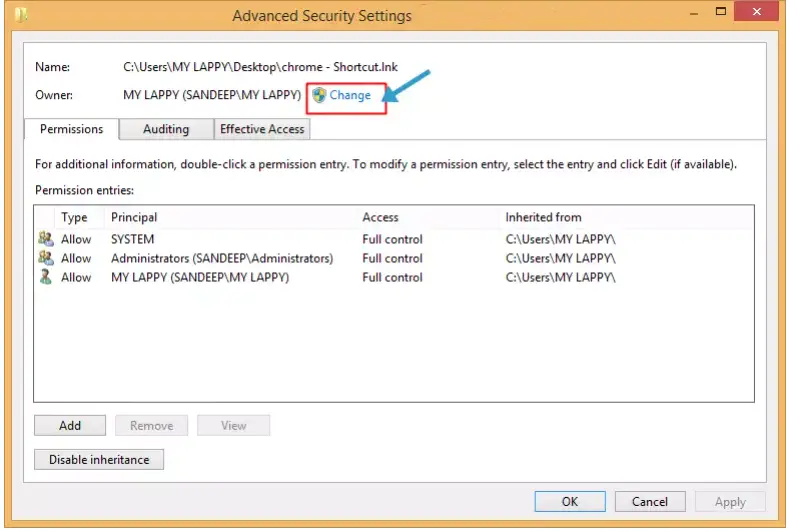Select the Permissions tab
The image size is (789, 531).
click(x=71, y=129)
